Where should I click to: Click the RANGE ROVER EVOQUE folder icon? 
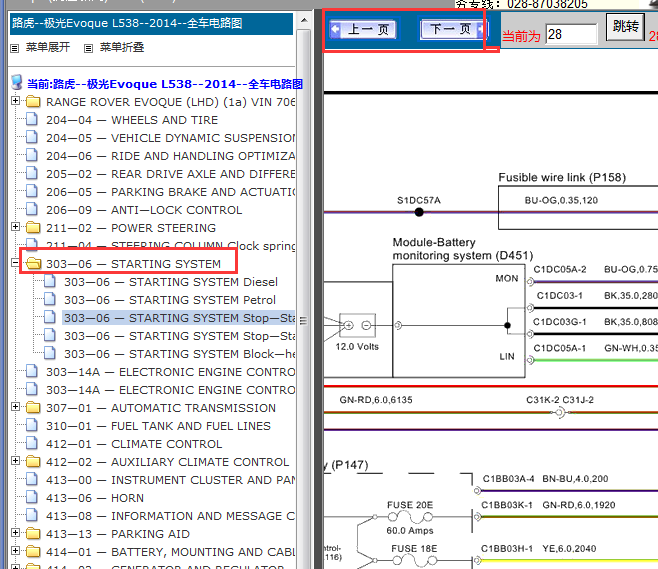coord(33,102)
